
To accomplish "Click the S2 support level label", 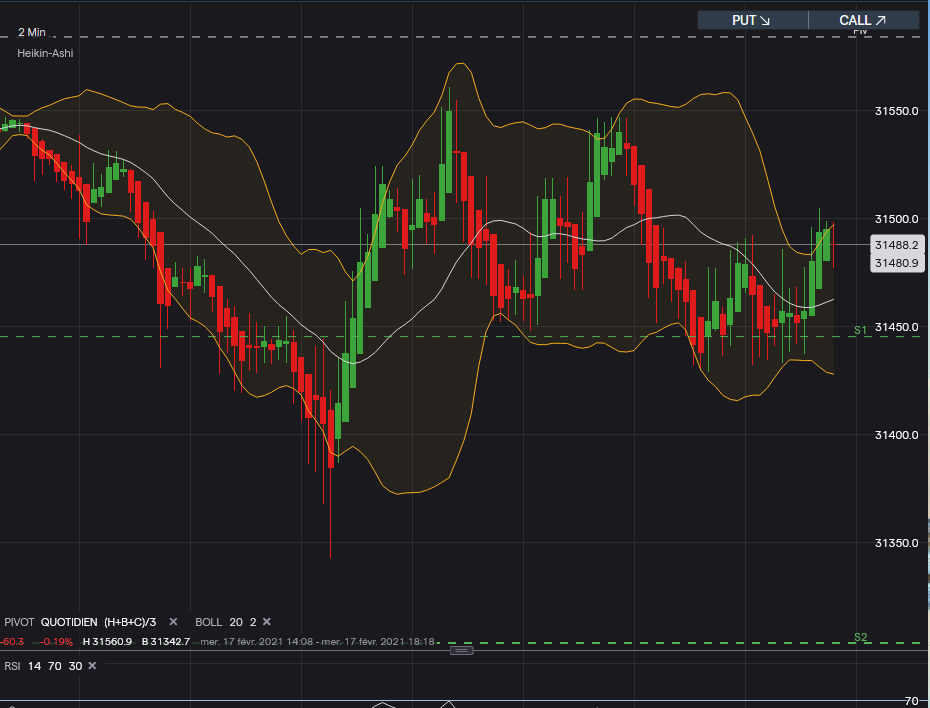I will pyautogui.click(x=860, y=637).
